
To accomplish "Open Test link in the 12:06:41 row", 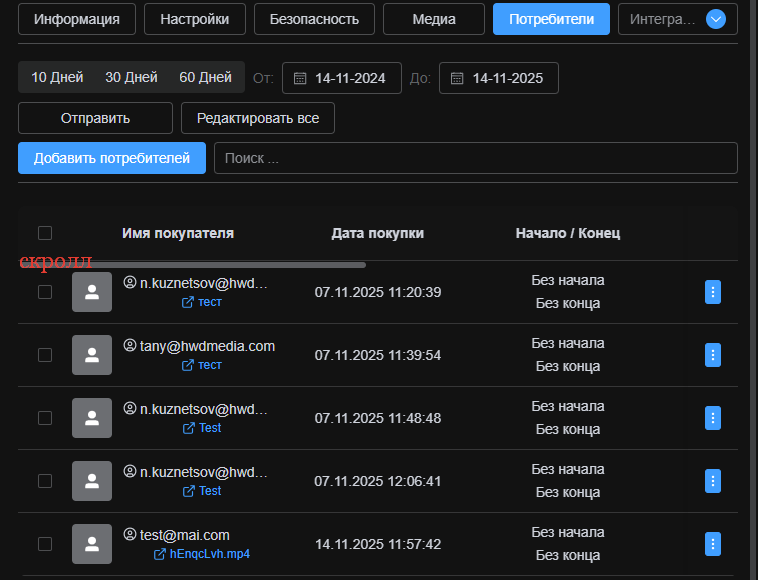I will (210, 491).
